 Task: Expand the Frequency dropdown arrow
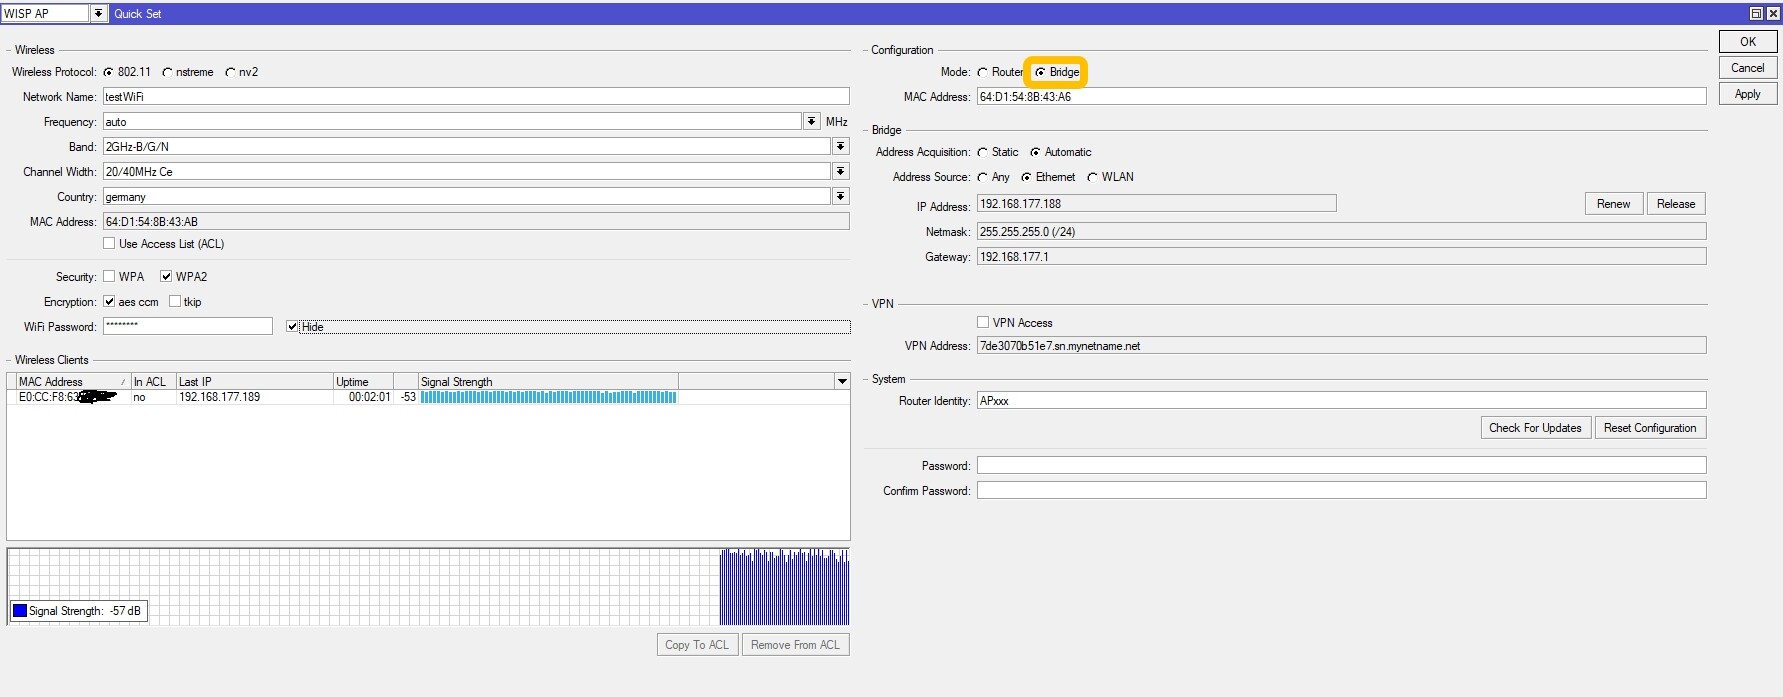pyautogui.click(x=811, y=121)
